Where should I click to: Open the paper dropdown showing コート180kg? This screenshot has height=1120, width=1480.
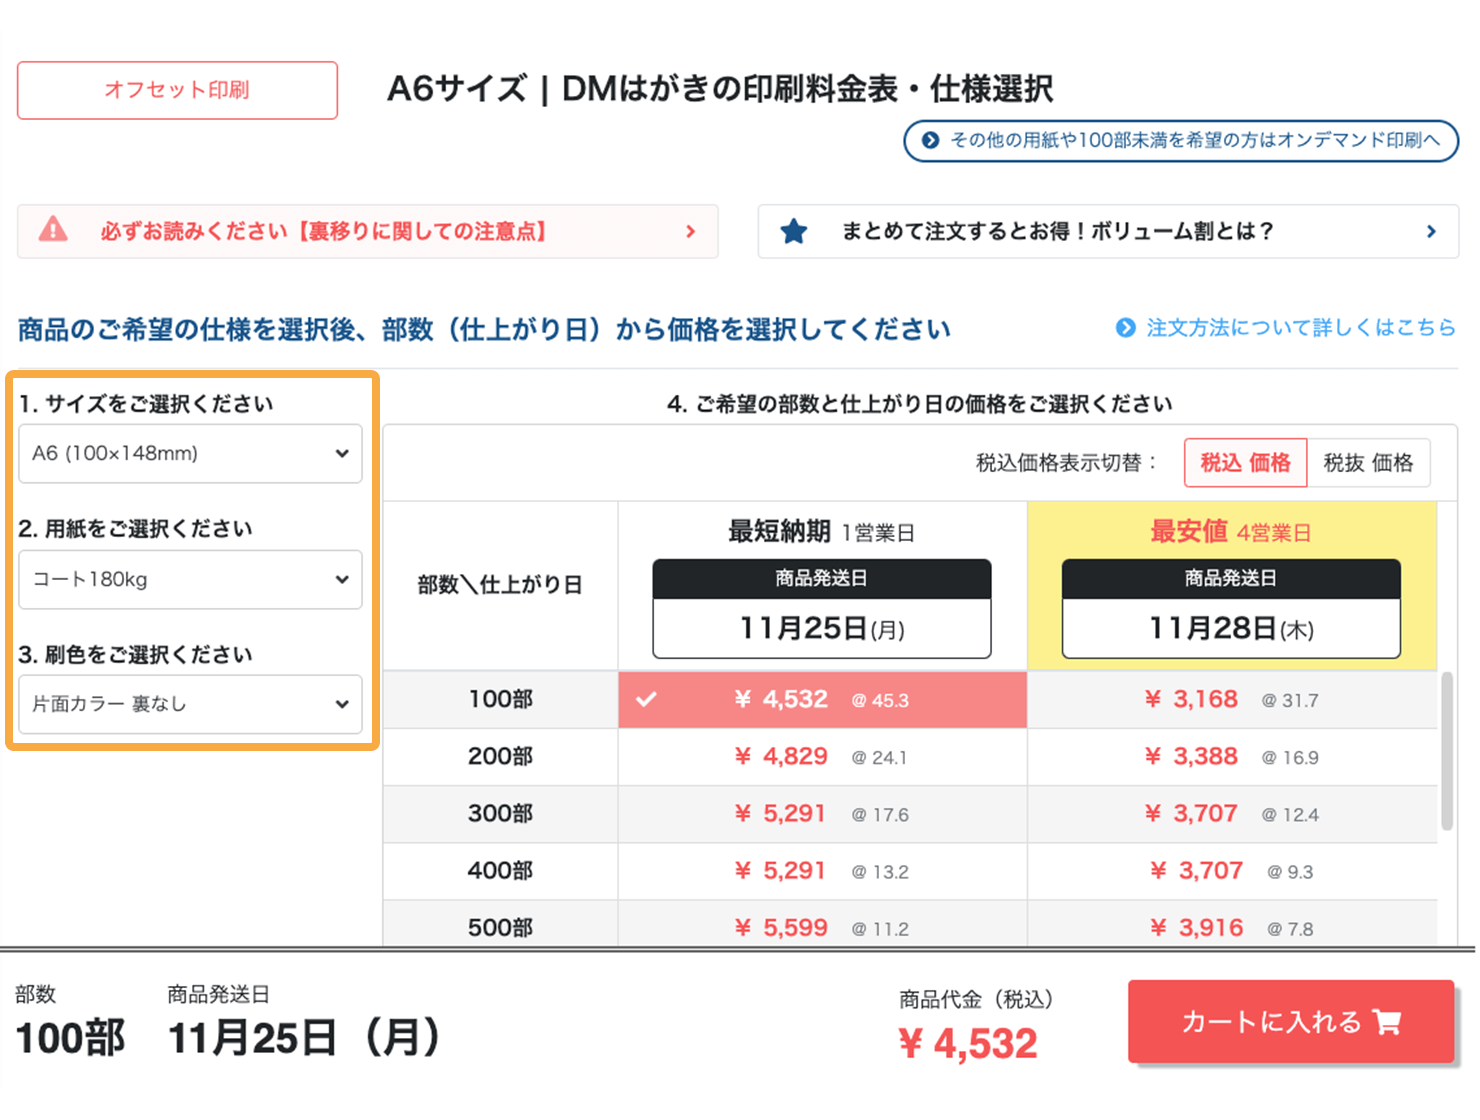click(x=190, y=579)
